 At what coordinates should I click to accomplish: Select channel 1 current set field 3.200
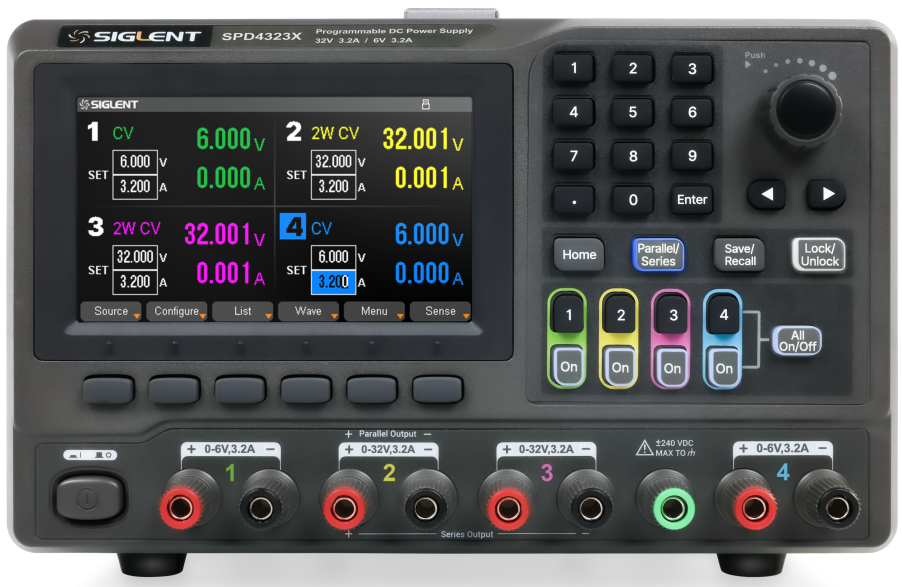135,186
